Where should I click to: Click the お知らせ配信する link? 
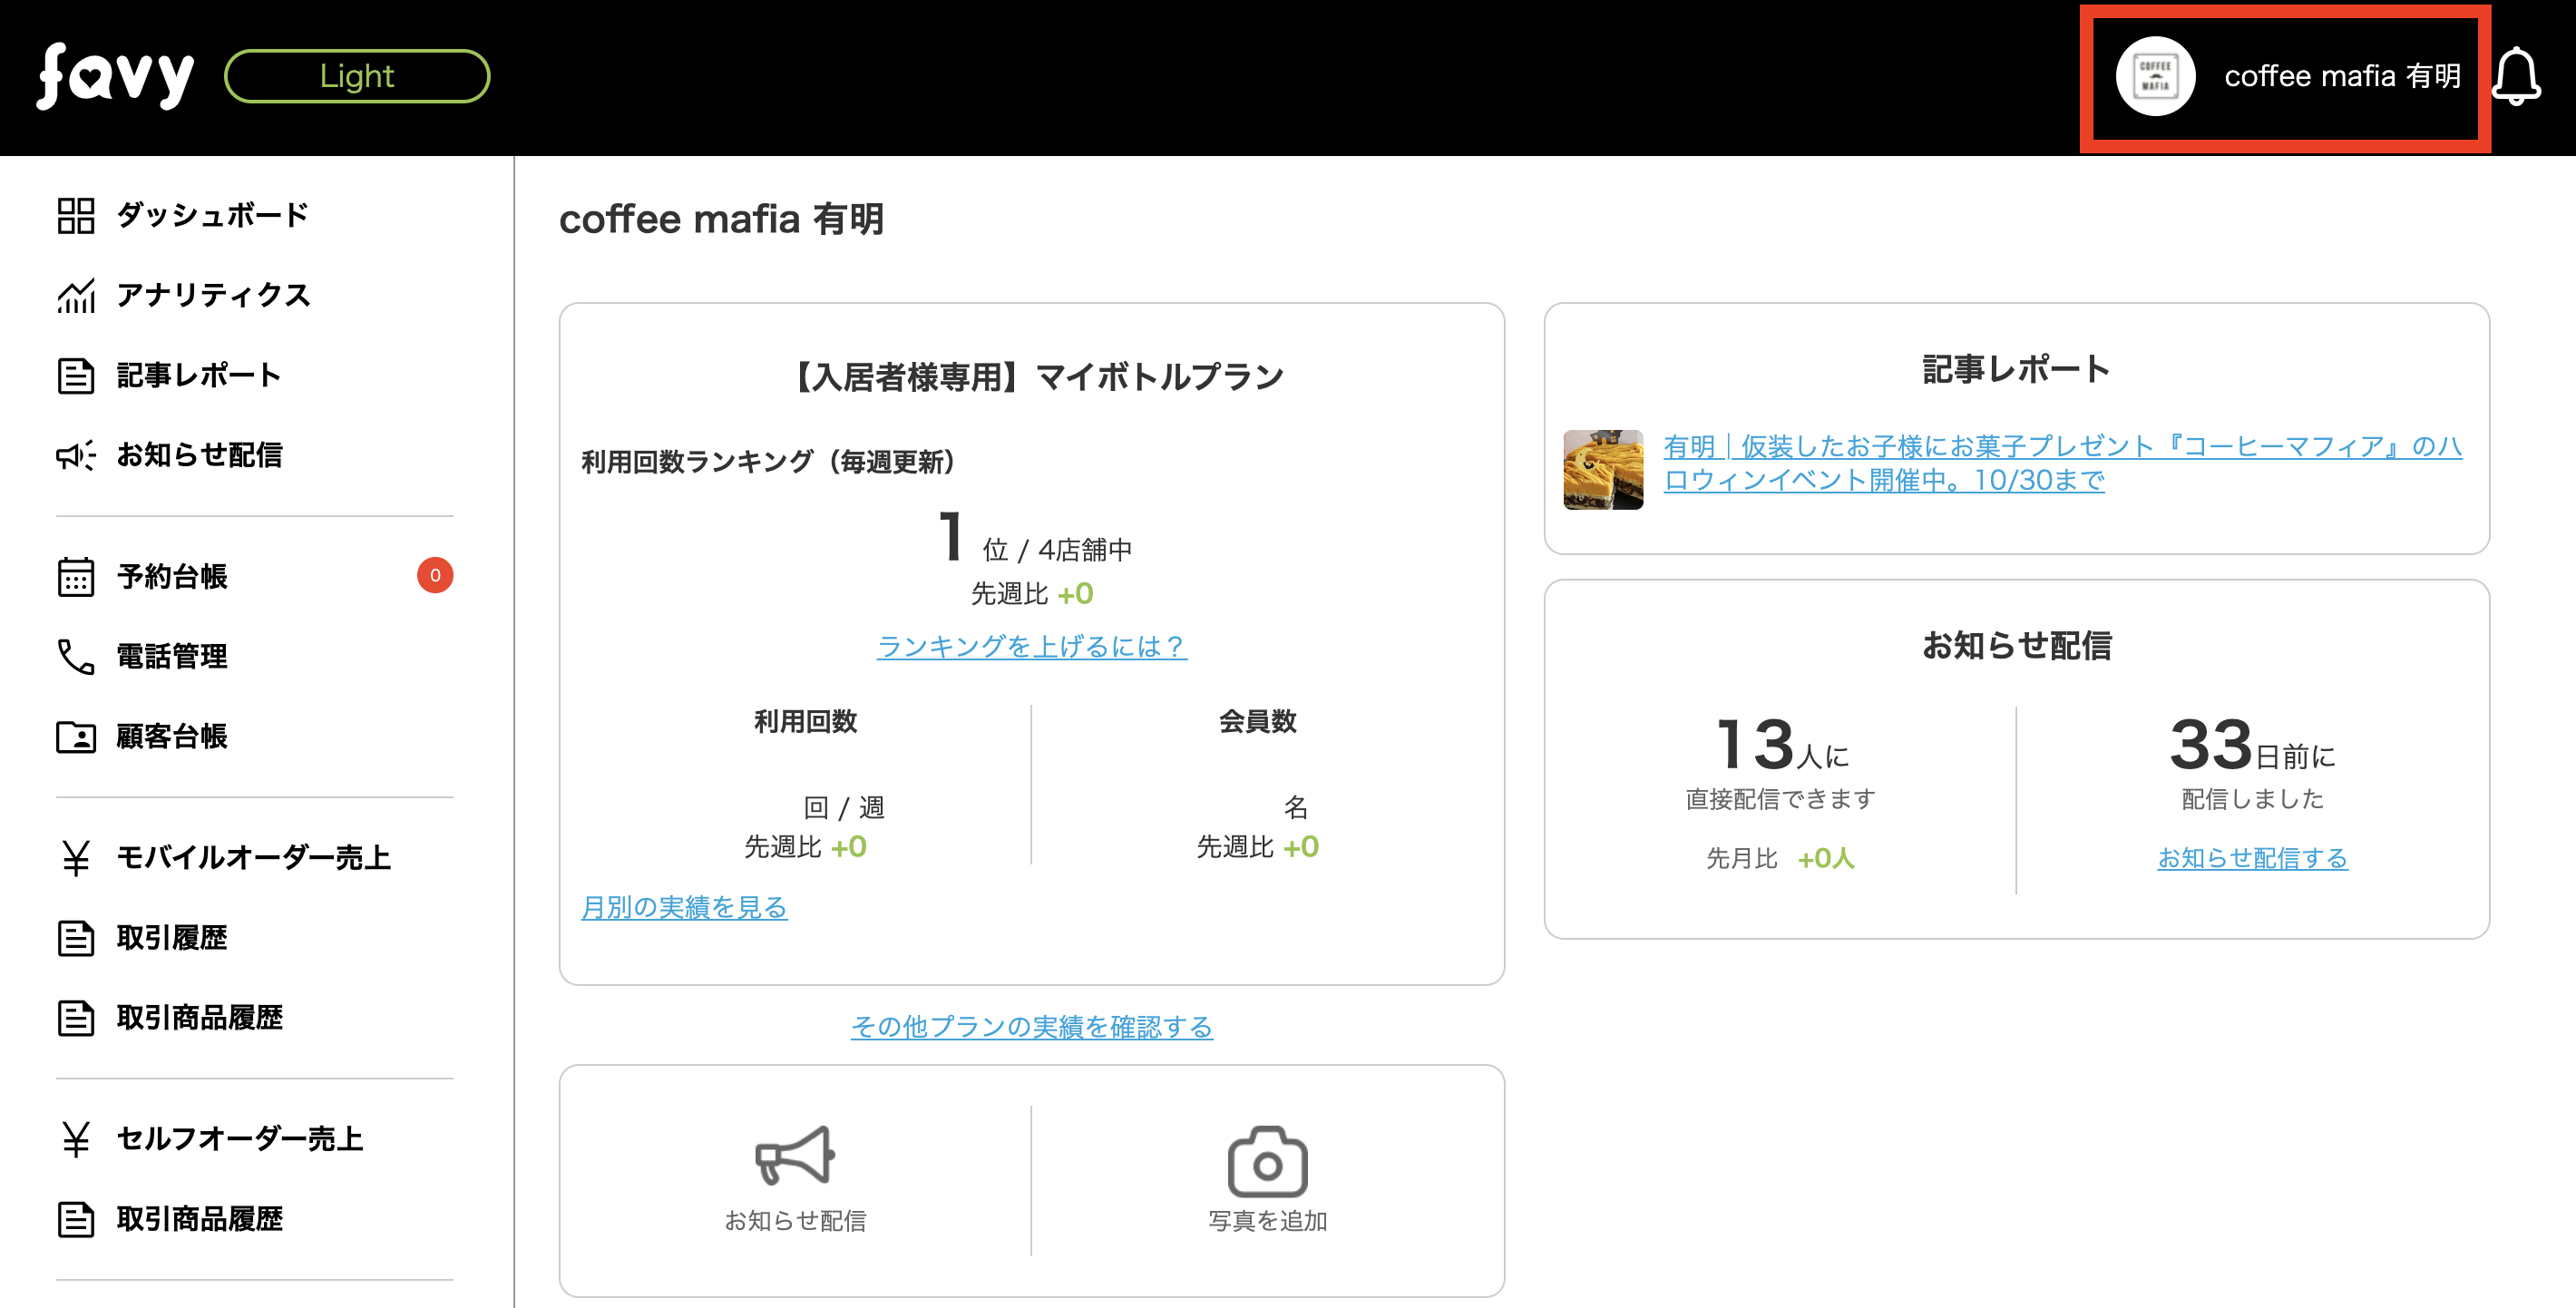2252,858
